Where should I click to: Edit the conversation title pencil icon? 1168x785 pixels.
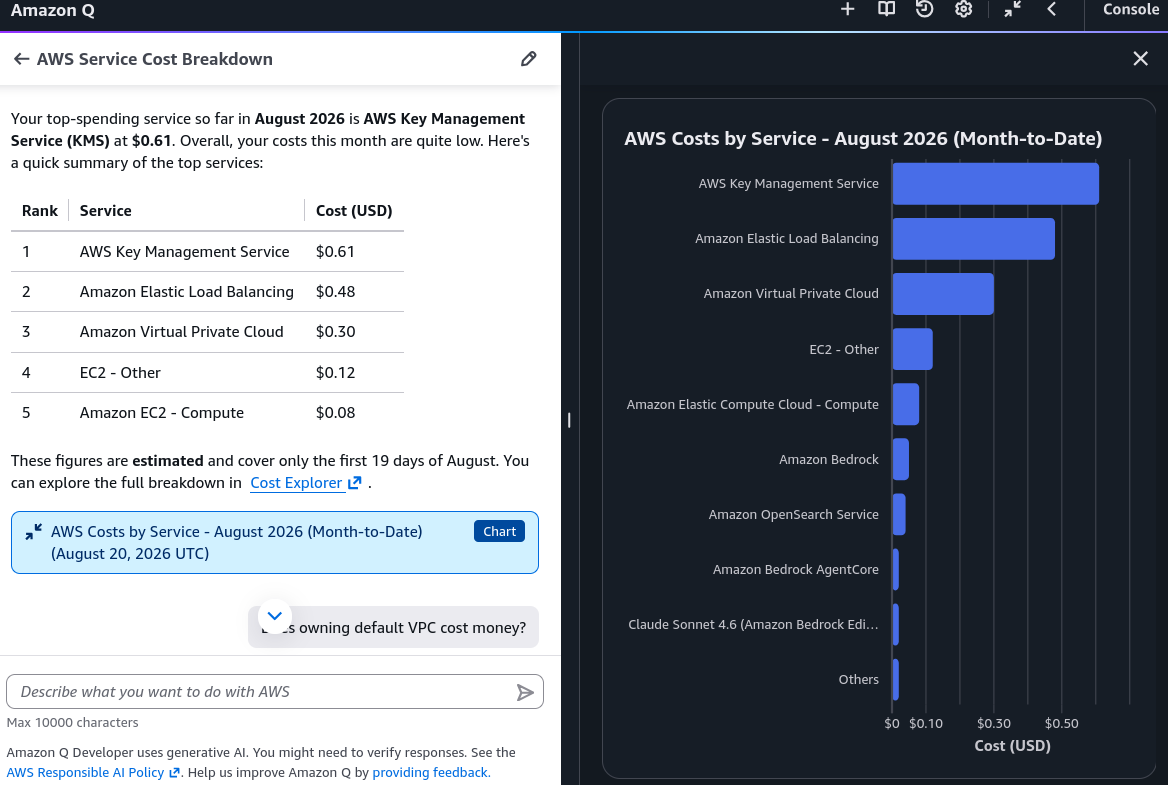coord(528,59)
